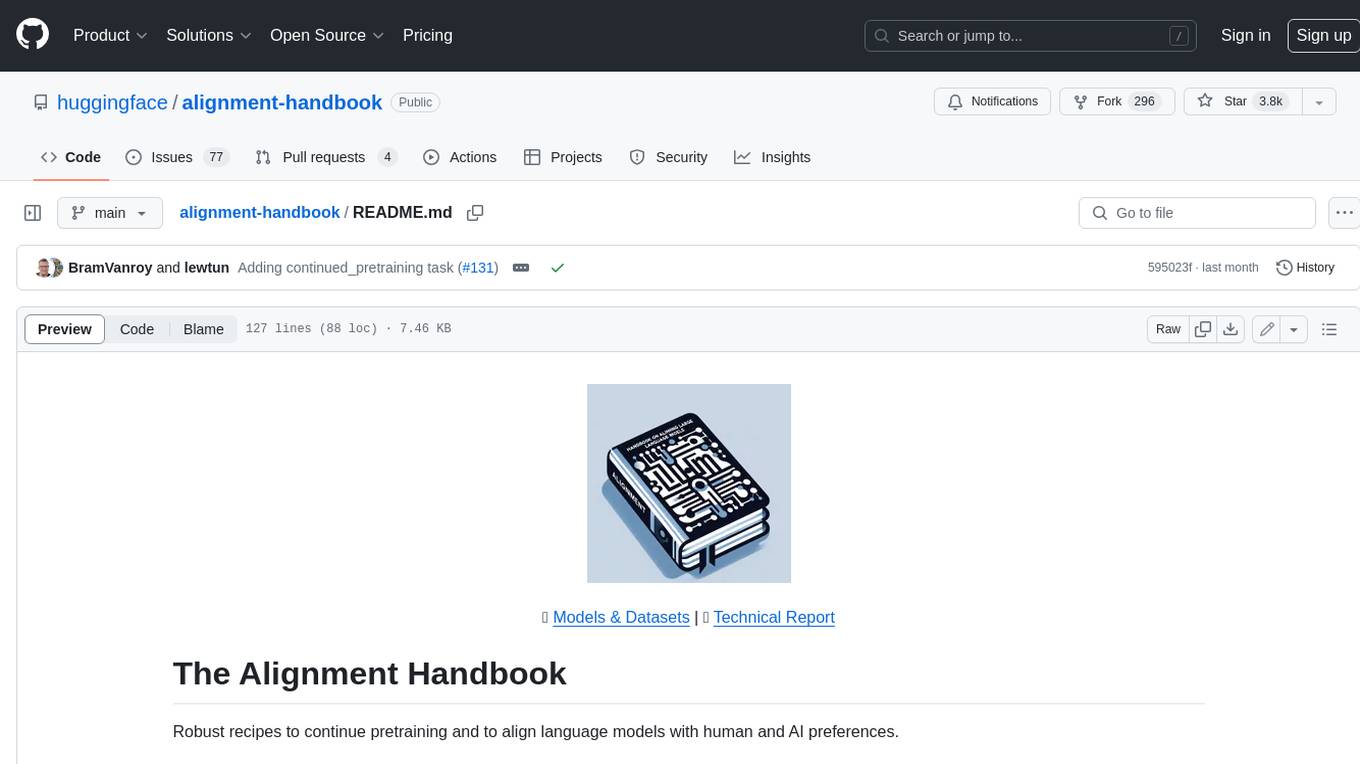This screenshot has height=764, width=1360.
Task: Click the pencil edit file icon
Action: pos(1267,329)
